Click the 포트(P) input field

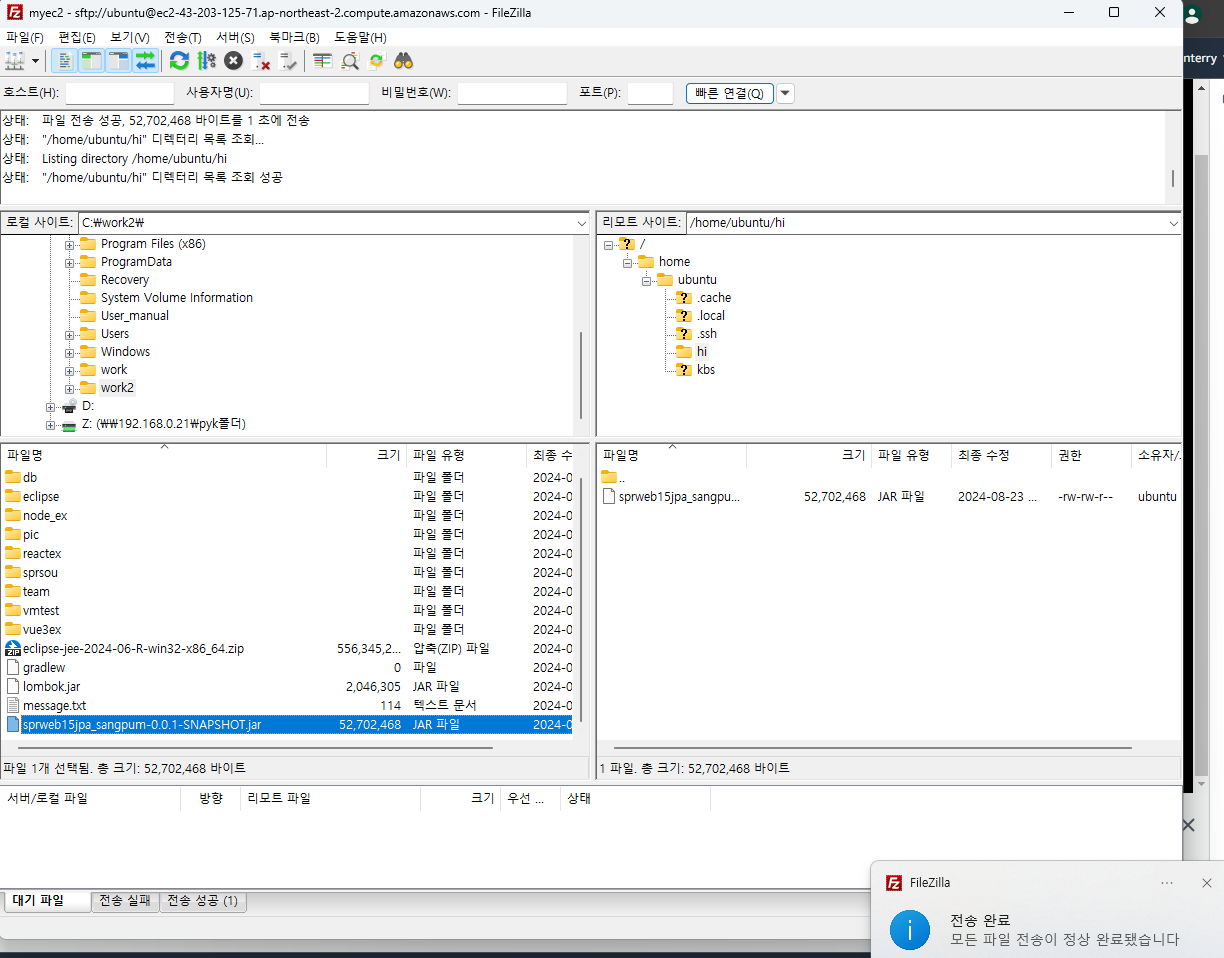[650, 93]
